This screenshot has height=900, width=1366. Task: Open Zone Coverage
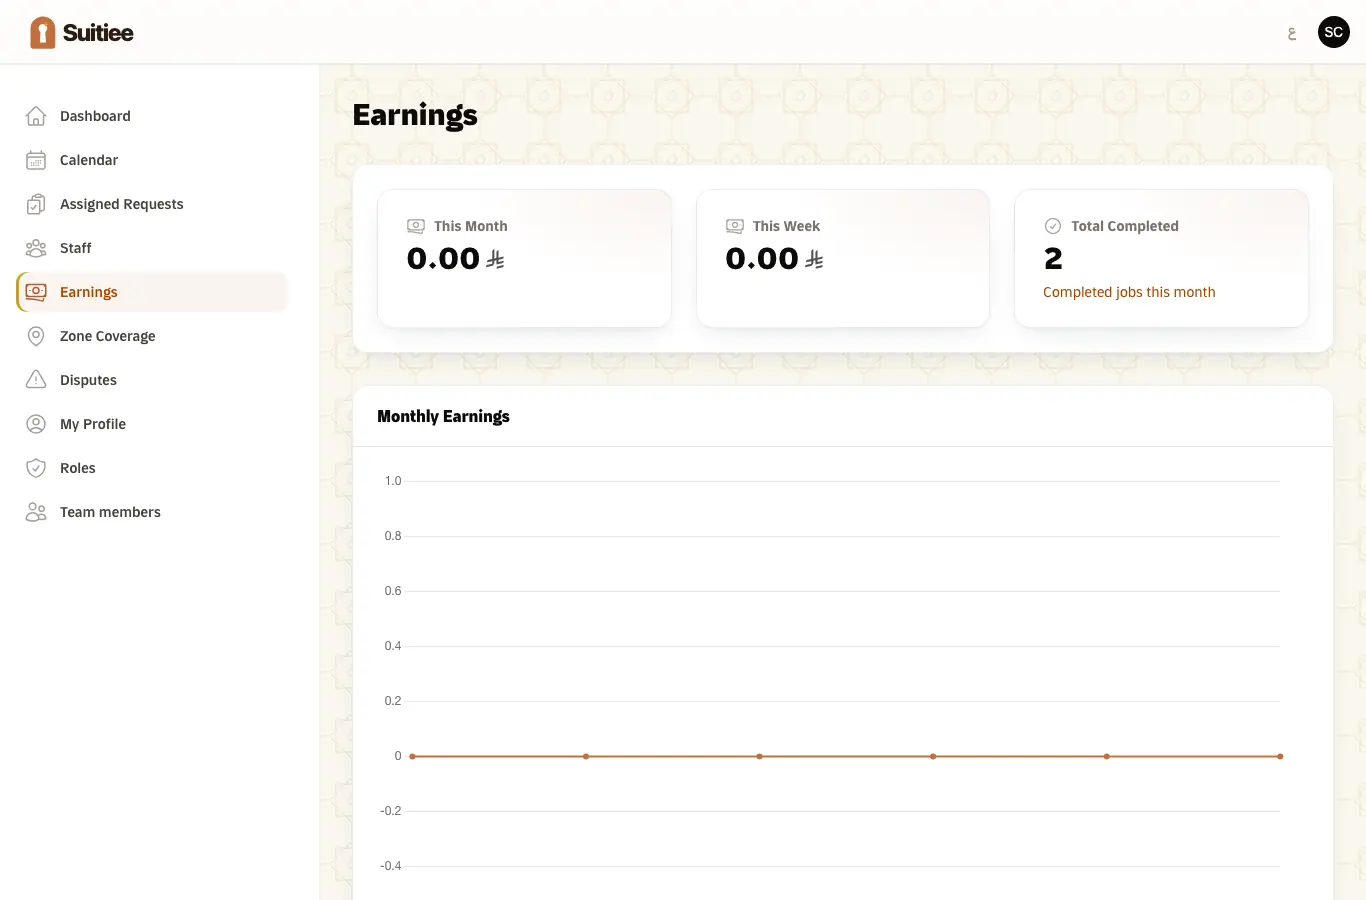[152, 336]
